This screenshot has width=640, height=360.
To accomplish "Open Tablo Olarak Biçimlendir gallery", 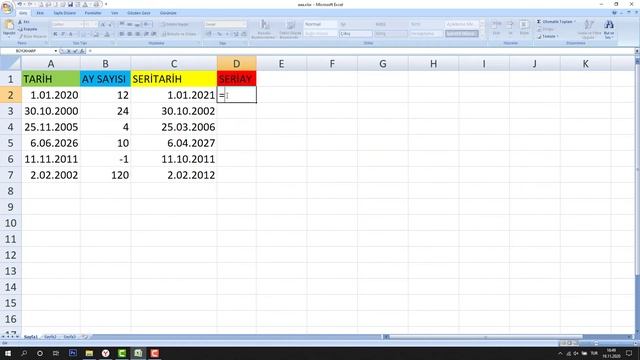I will point(290,29).
